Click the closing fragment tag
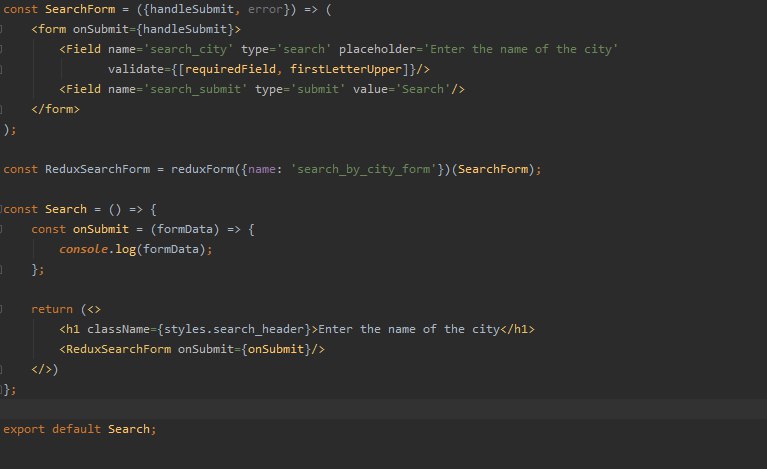 click(x=42, y=369)
